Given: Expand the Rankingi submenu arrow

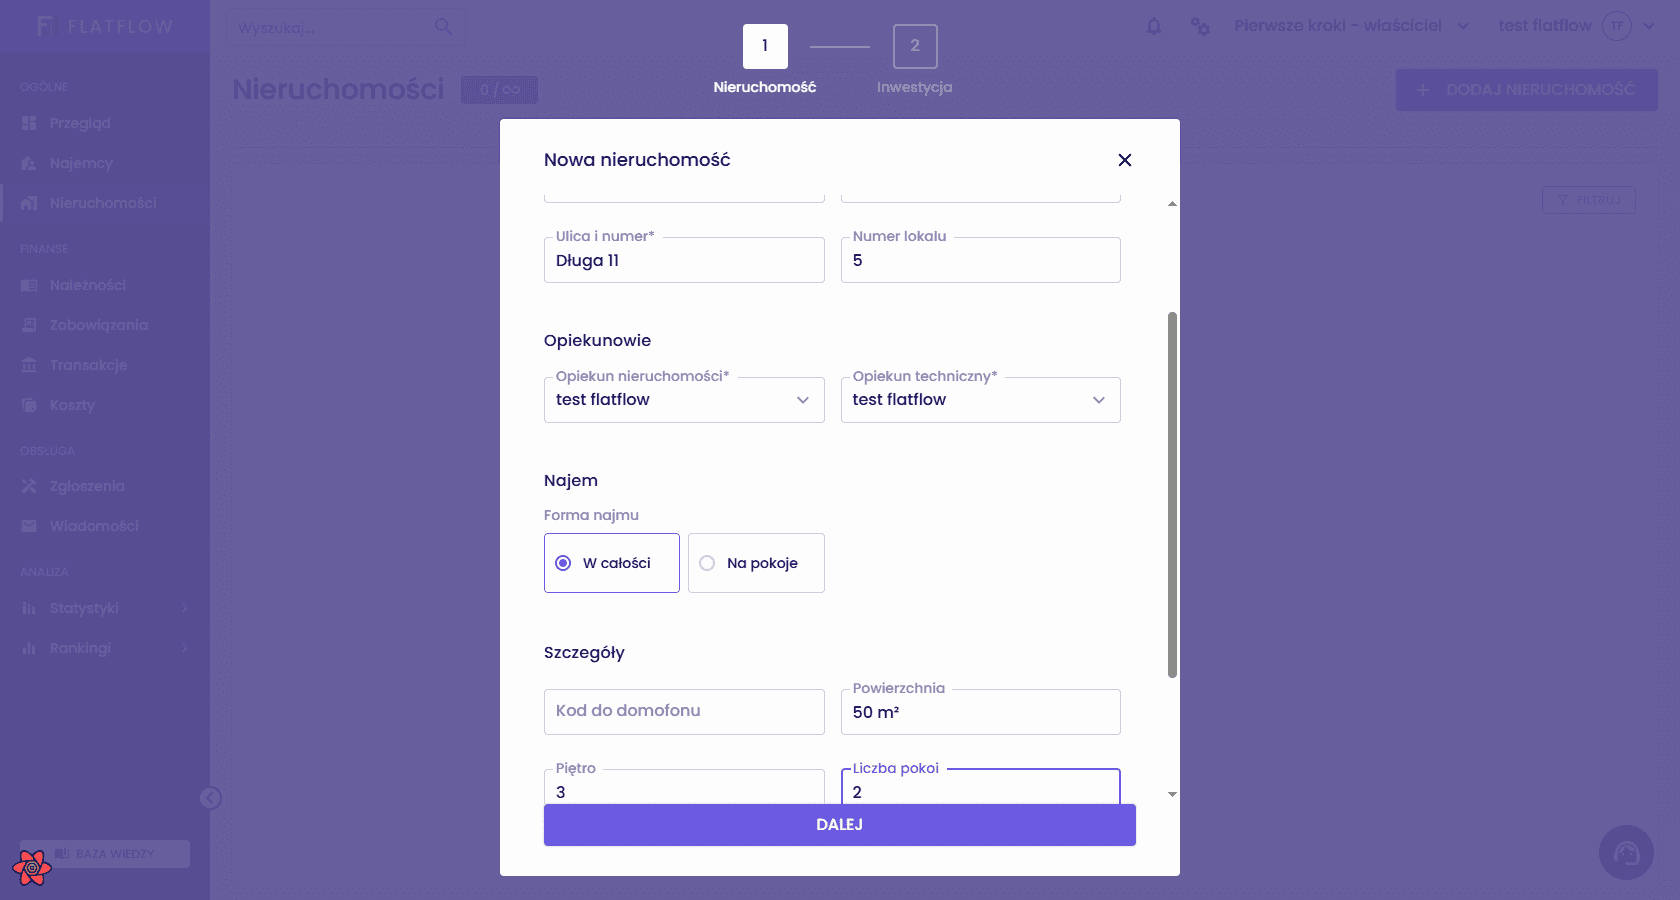Looking at the screenshot, I should coord(185,648).
